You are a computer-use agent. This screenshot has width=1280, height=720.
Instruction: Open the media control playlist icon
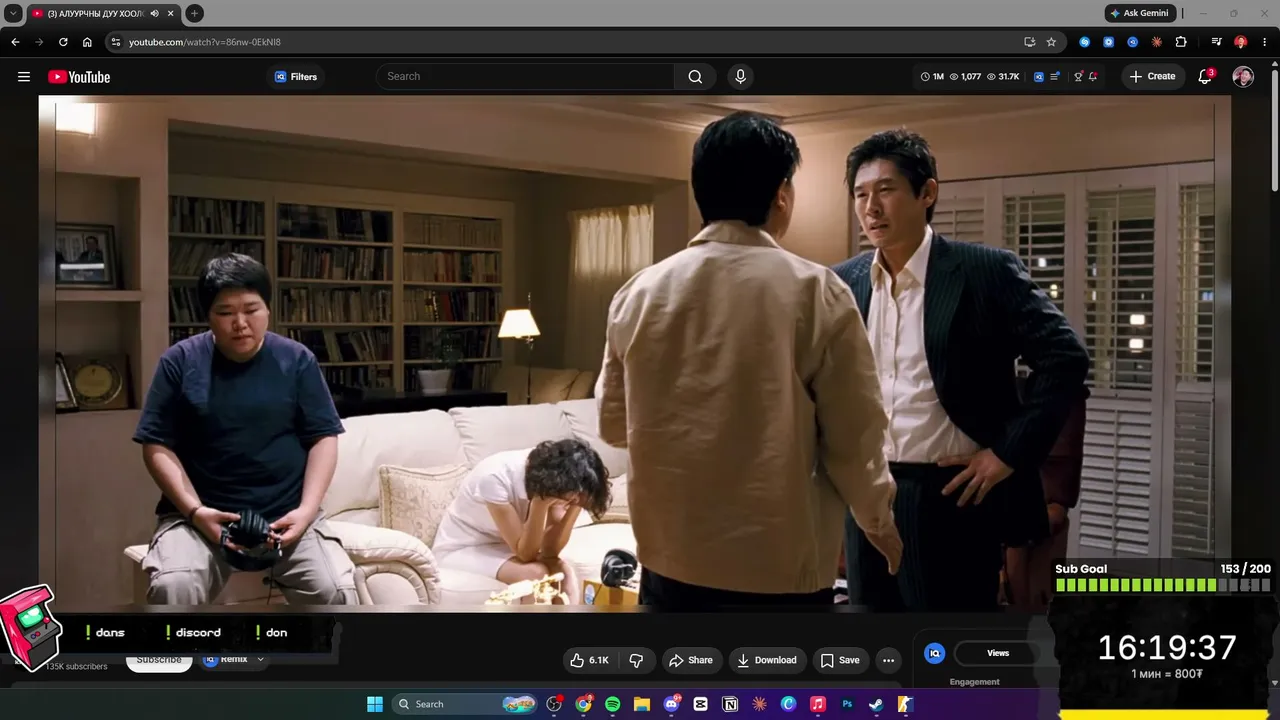click(1216, 42)
